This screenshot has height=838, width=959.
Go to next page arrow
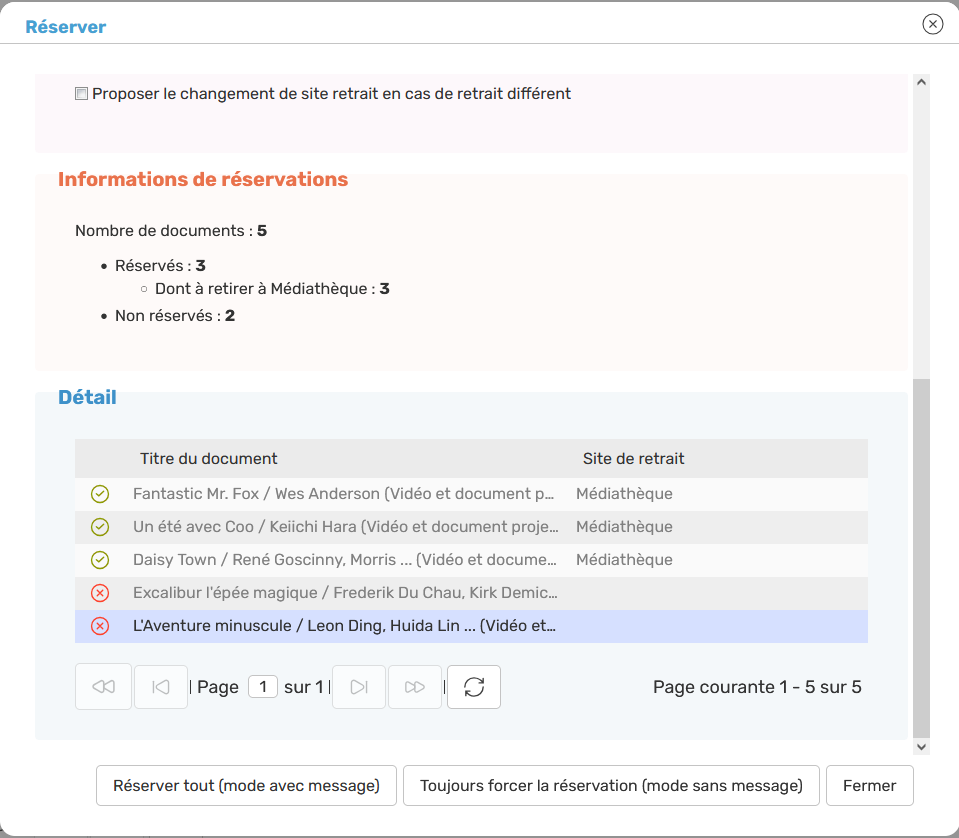[359, 687]
